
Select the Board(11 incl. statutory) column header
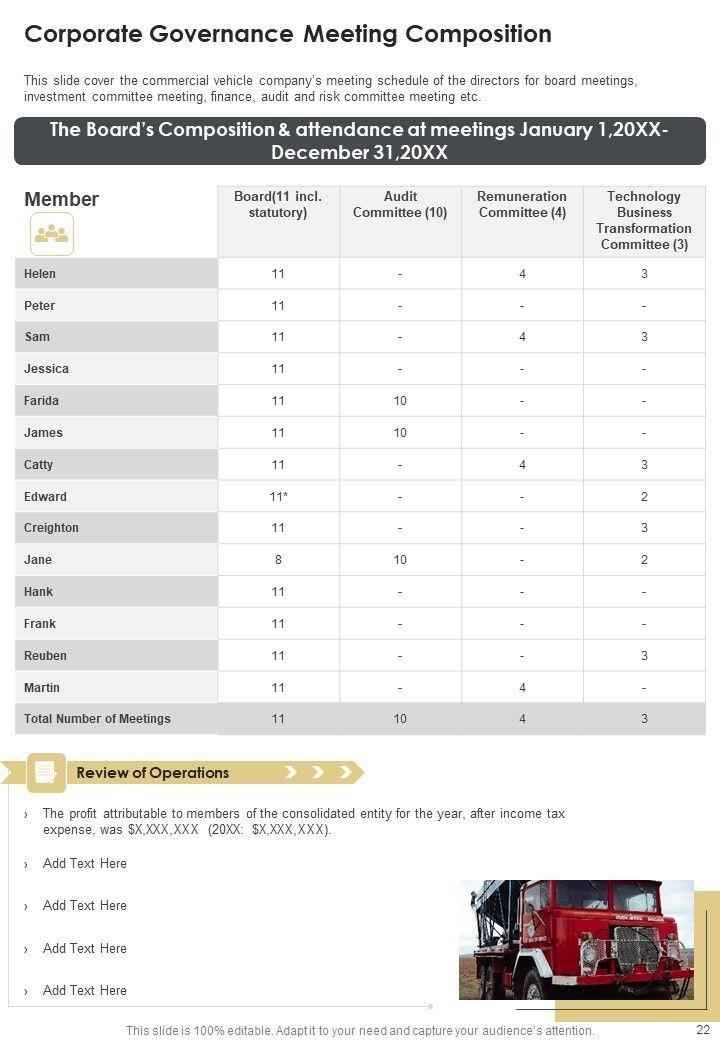[278, 205]
